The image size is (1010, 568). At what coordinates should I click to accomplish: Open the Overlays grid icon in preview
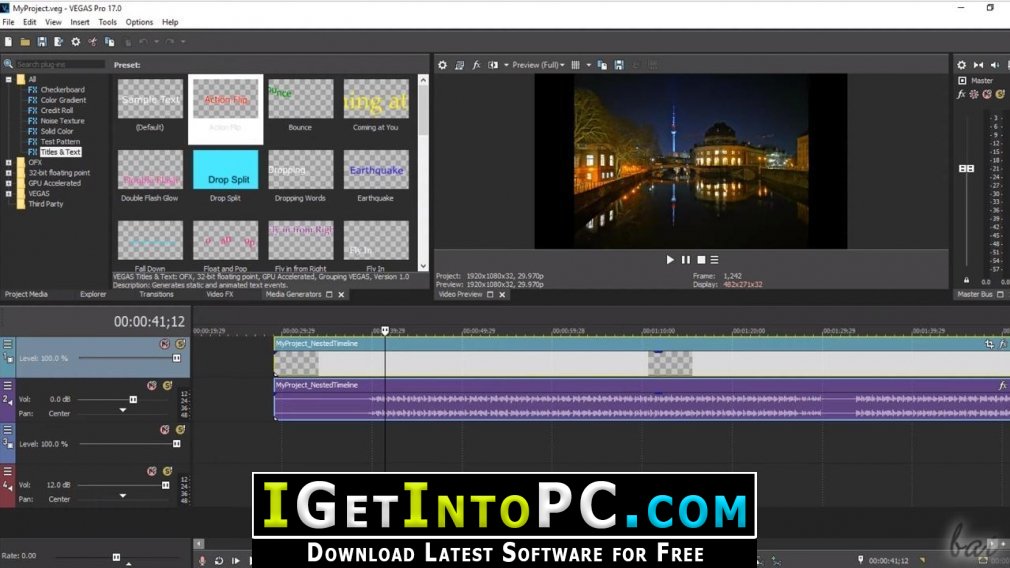click(x=576, y=65)
